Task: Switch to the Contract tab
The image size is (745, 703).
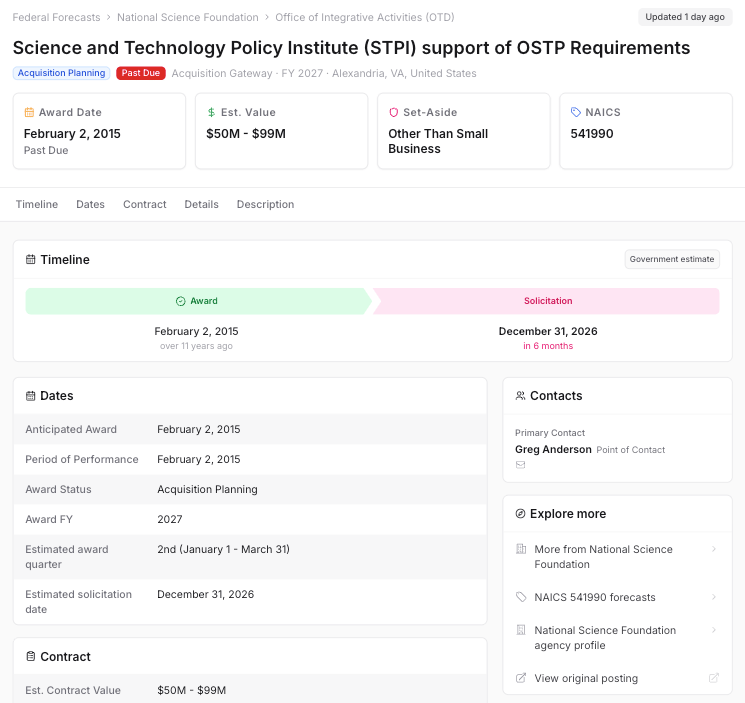Action: point(144,204)
